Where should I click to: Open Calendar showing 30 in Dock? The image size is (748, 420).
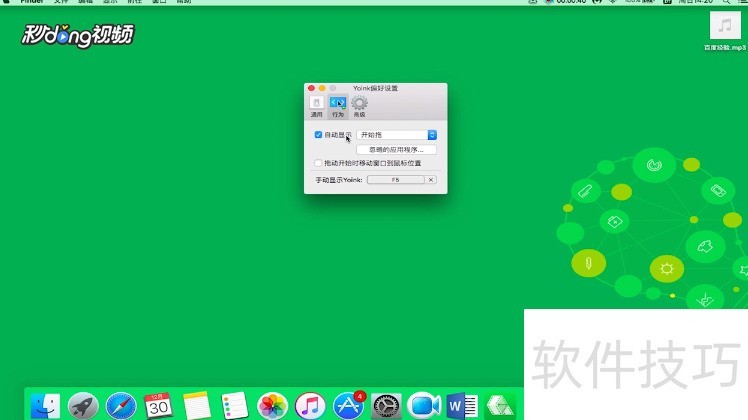coord(158,406)
